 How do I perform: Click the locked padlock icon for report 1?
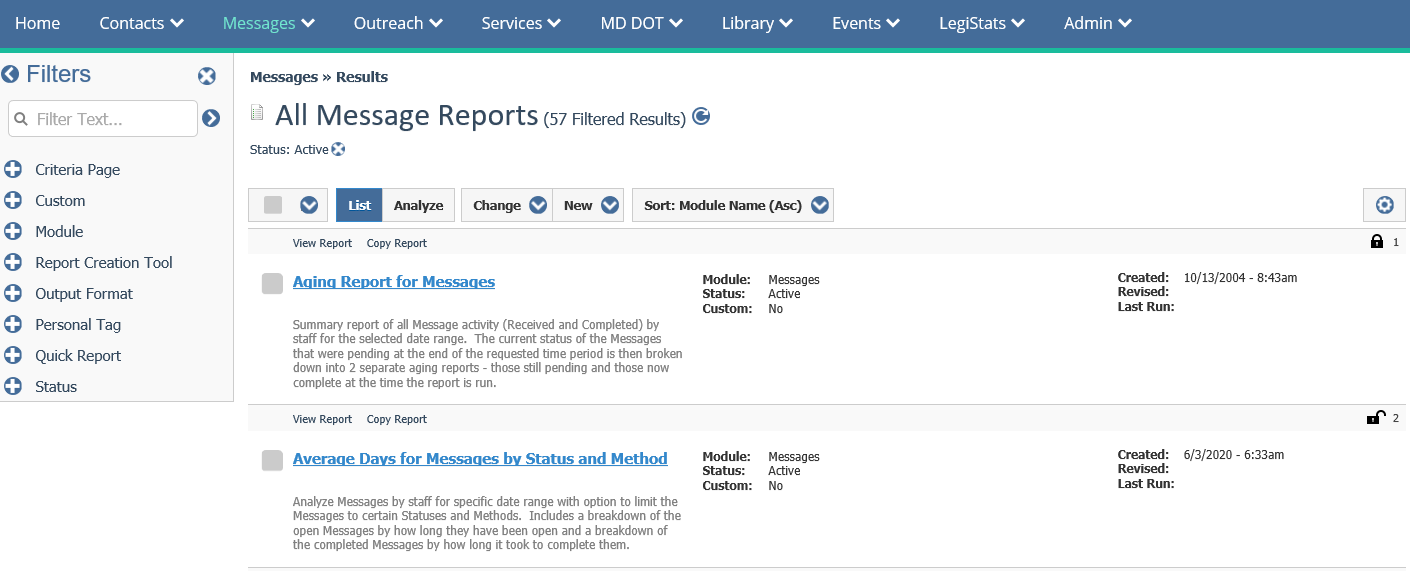tap(1376, 241)
